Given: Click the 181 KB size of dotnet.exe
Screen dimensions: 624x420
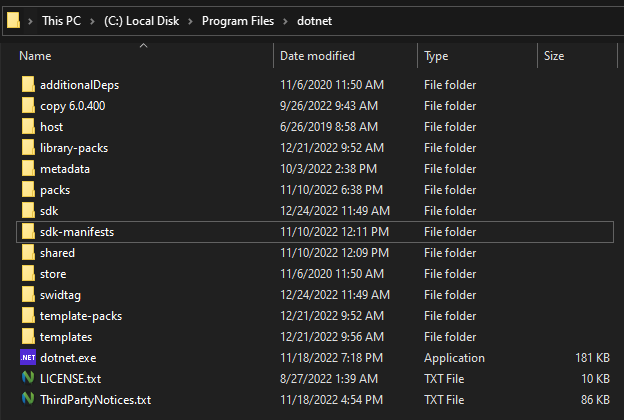Looking at the screenshot, I should [592, 358].
